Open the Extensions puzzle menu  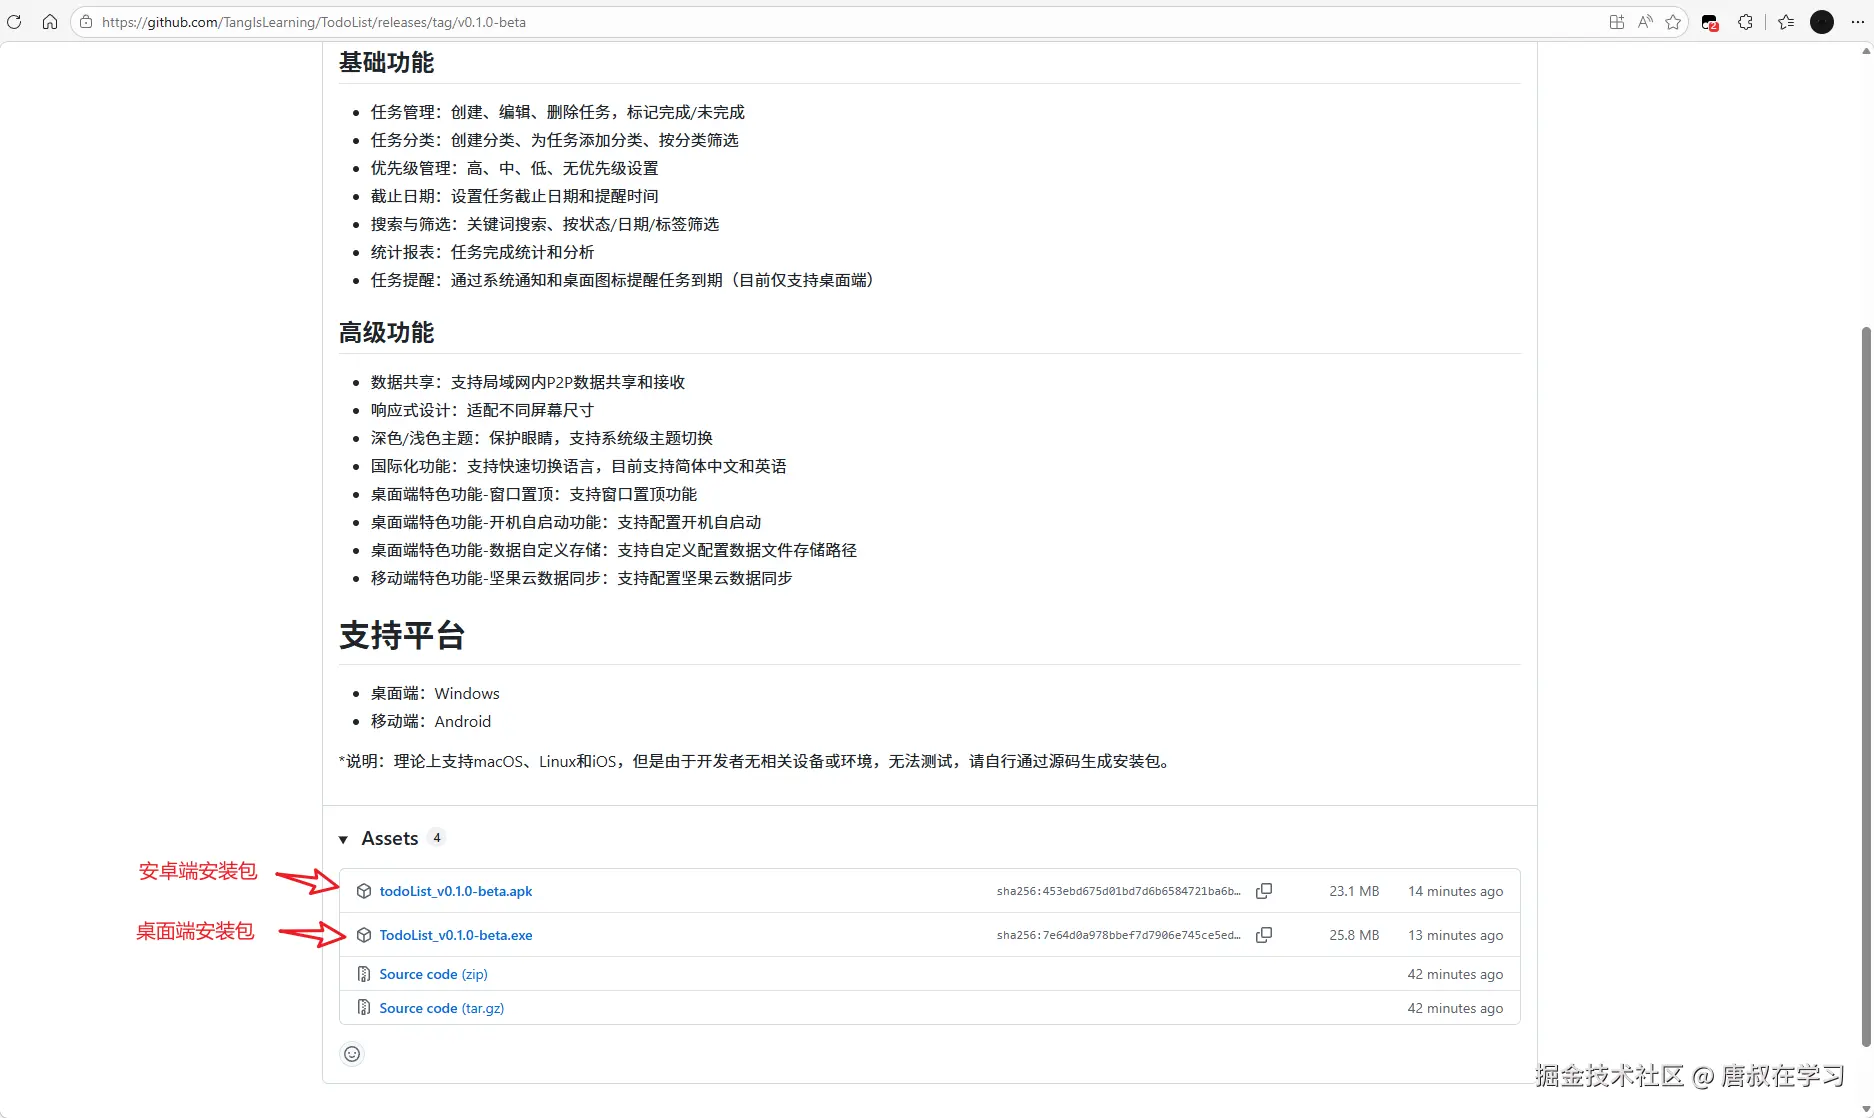[1746, 22]
